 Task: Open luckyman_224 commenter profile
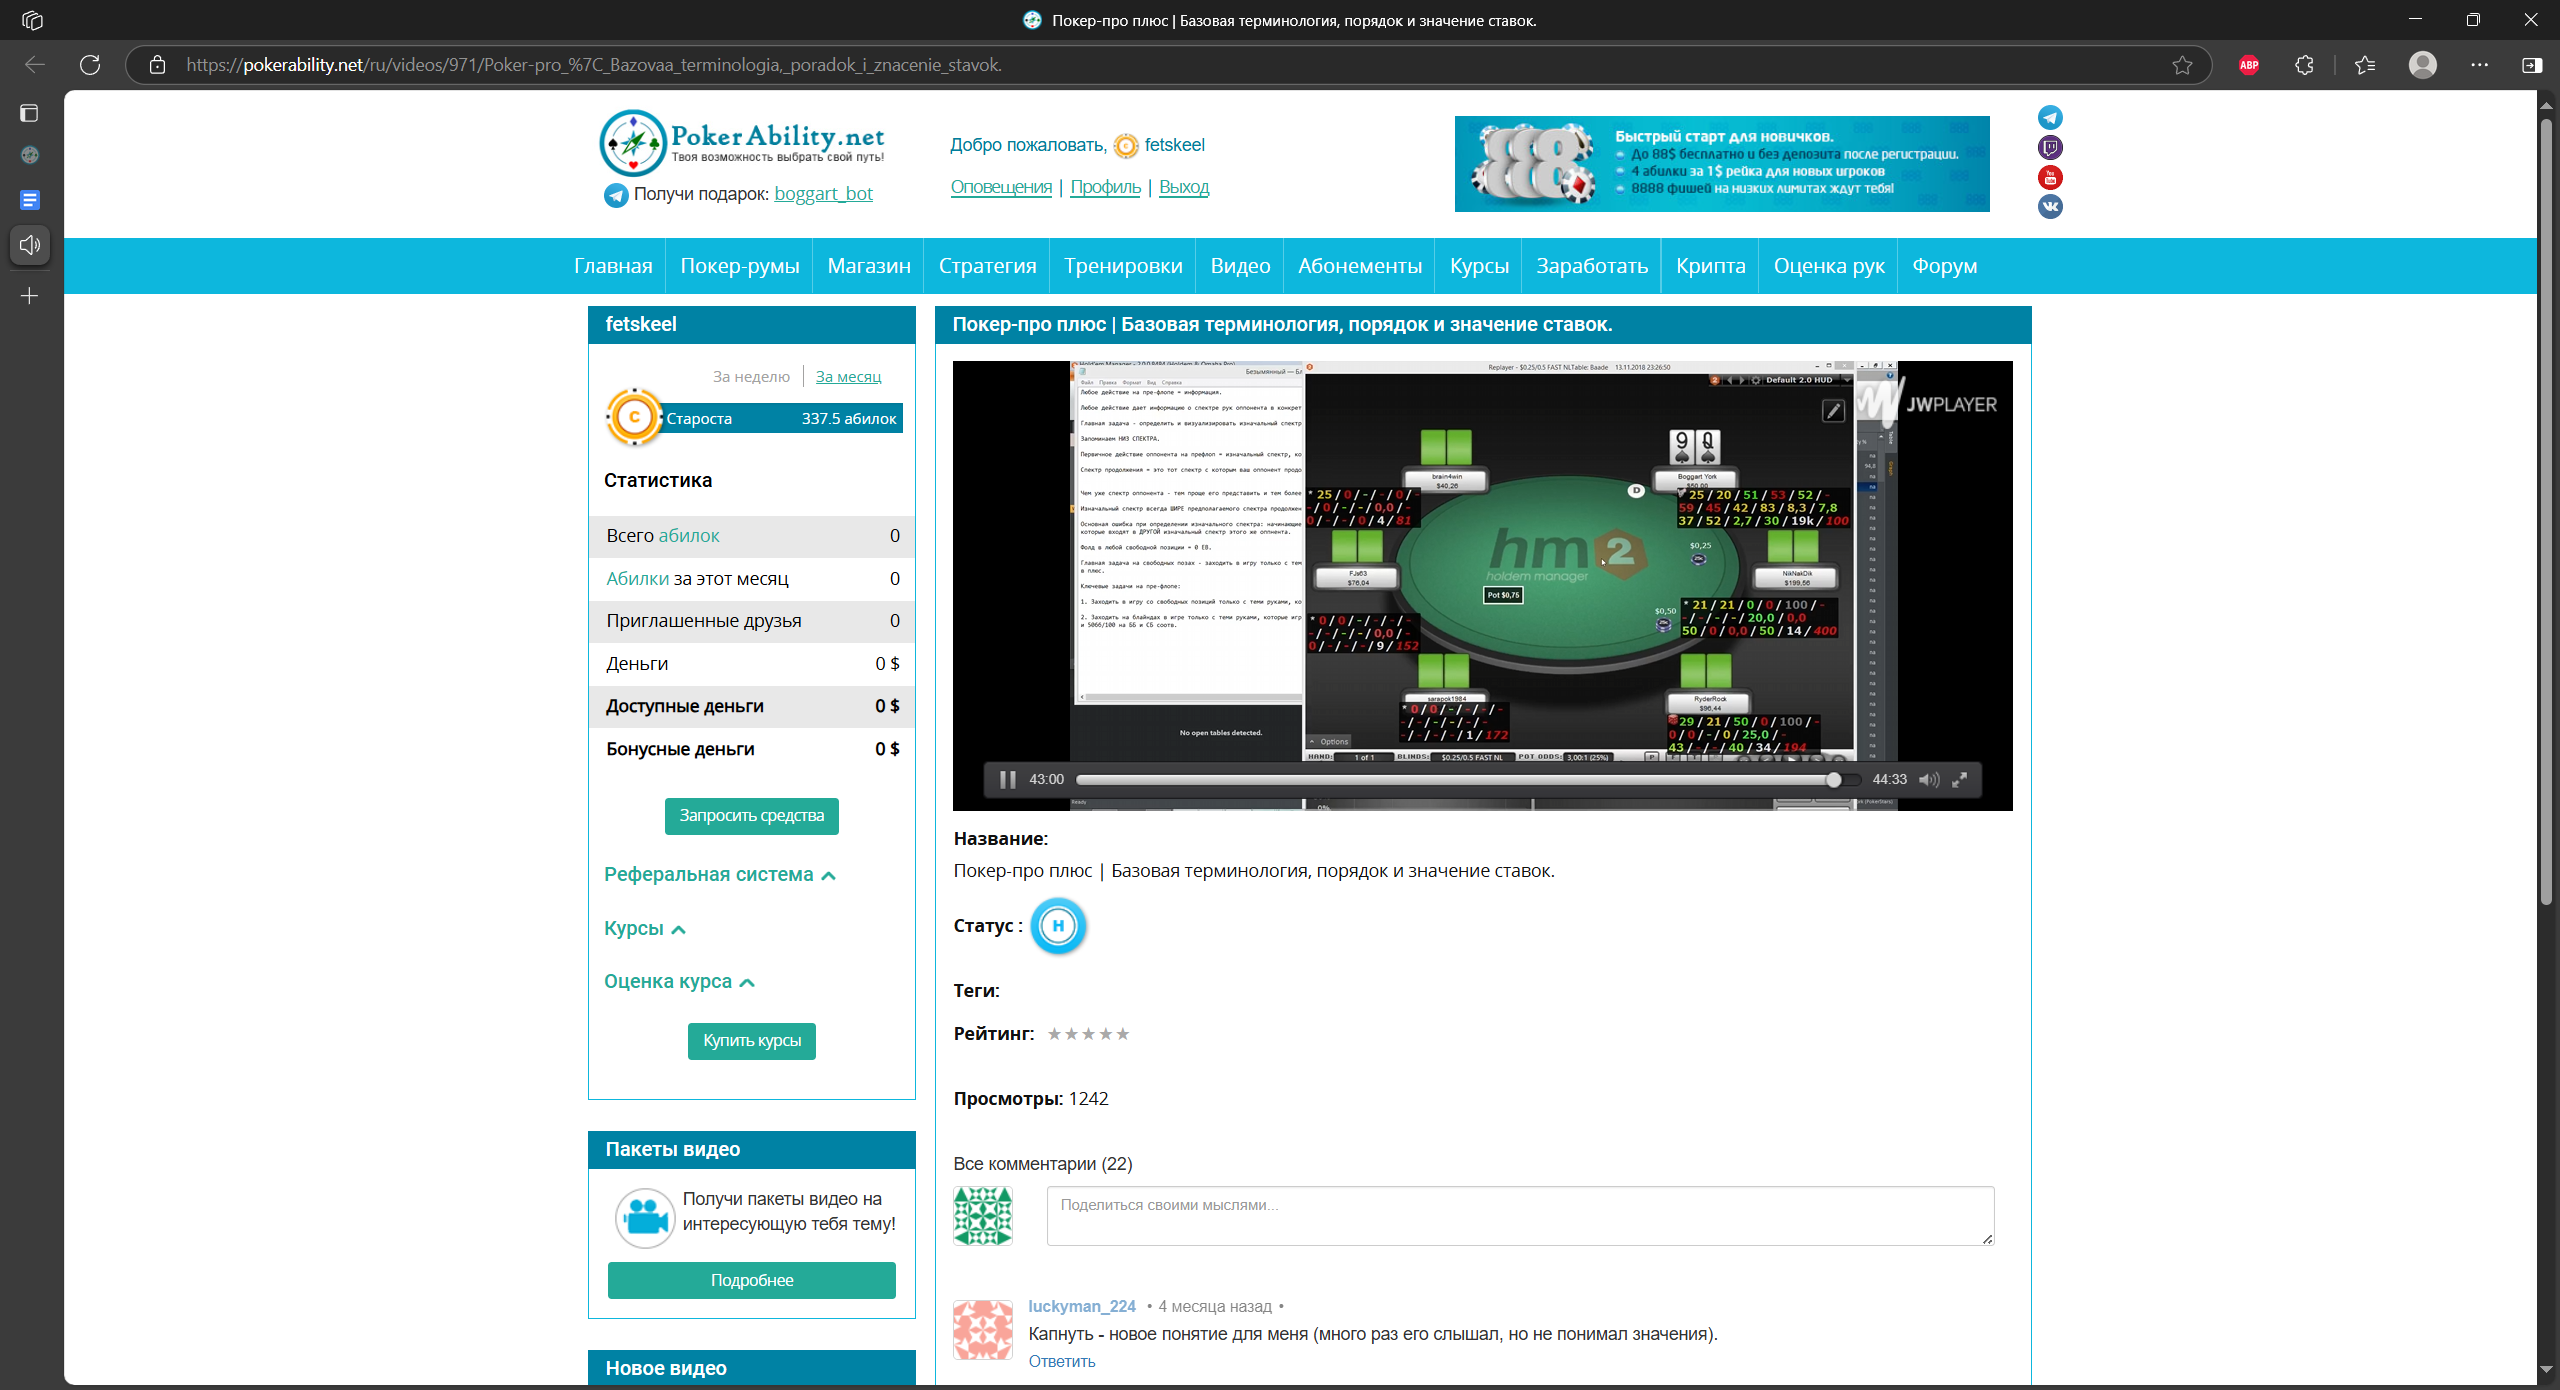coord(1082,1307)
